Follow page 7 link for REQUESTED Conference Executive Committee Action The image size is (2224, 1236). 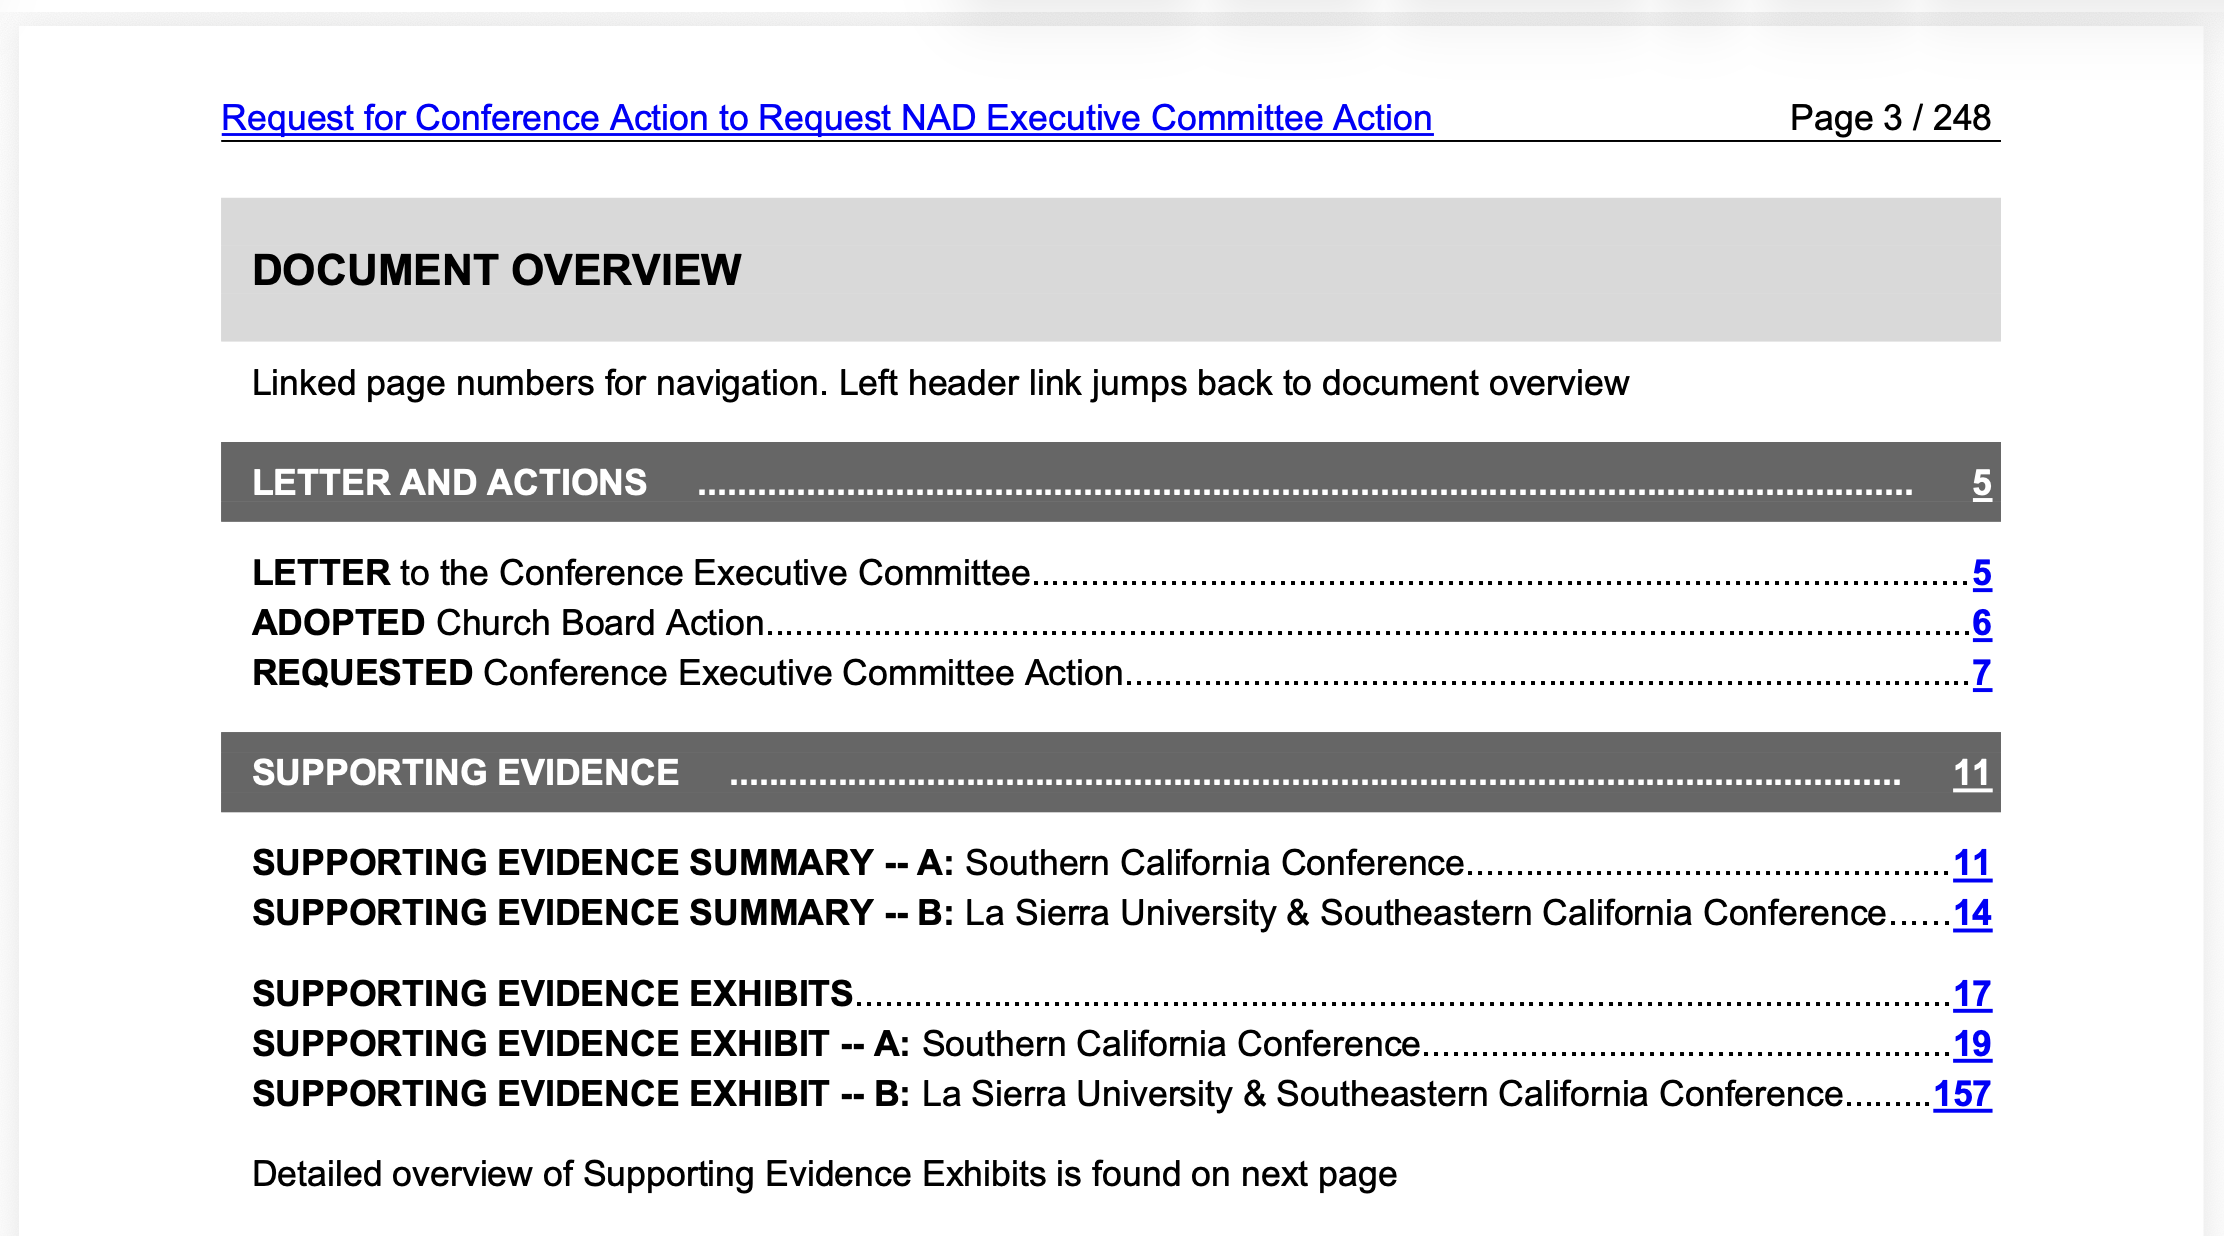coord(1981,673)
